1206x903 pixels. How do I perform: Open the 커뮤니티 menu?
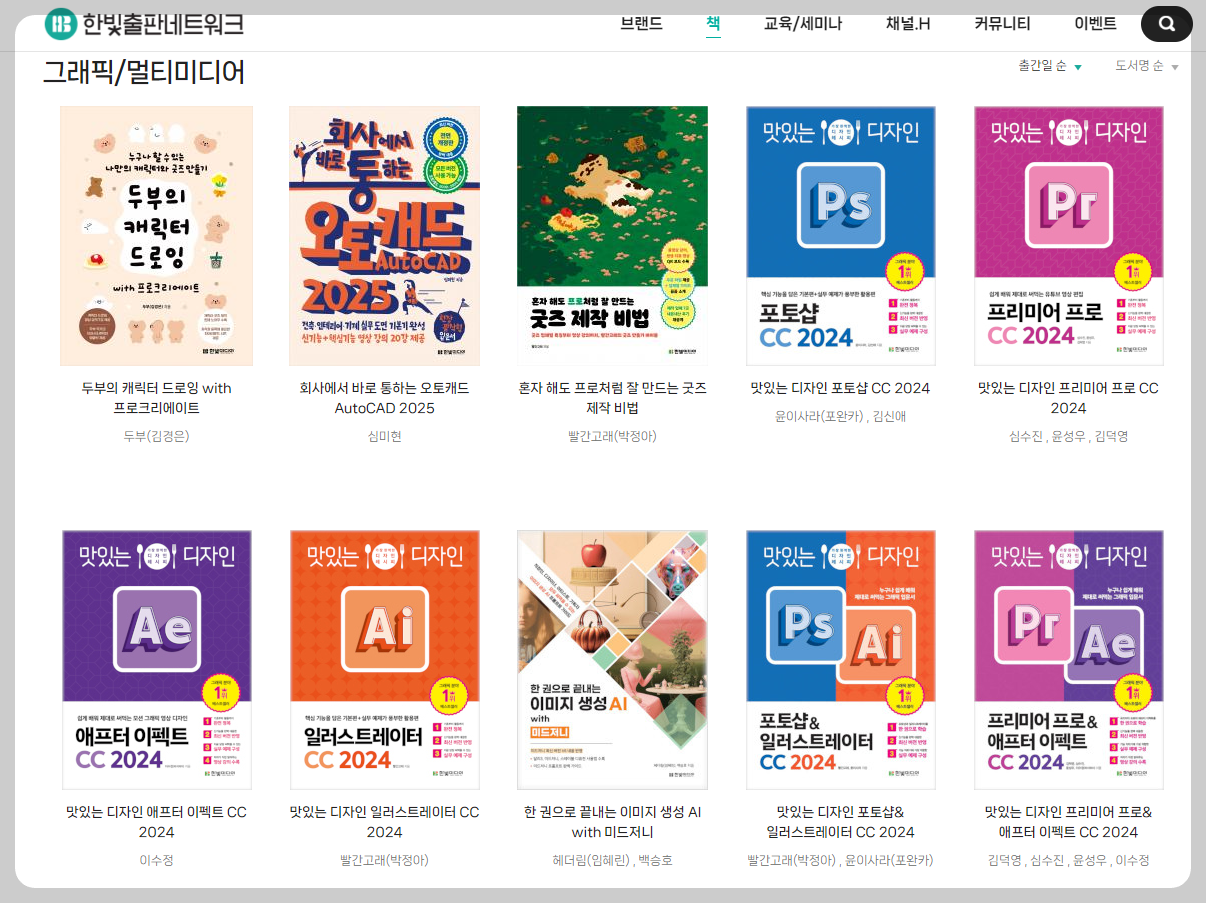pyautogui.click(x=1002, y=24)
